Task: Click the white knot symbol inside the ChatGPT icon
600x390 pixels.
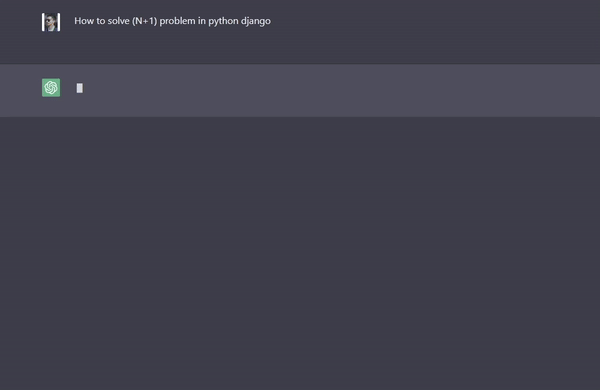Action: click(x=51, y=88)
